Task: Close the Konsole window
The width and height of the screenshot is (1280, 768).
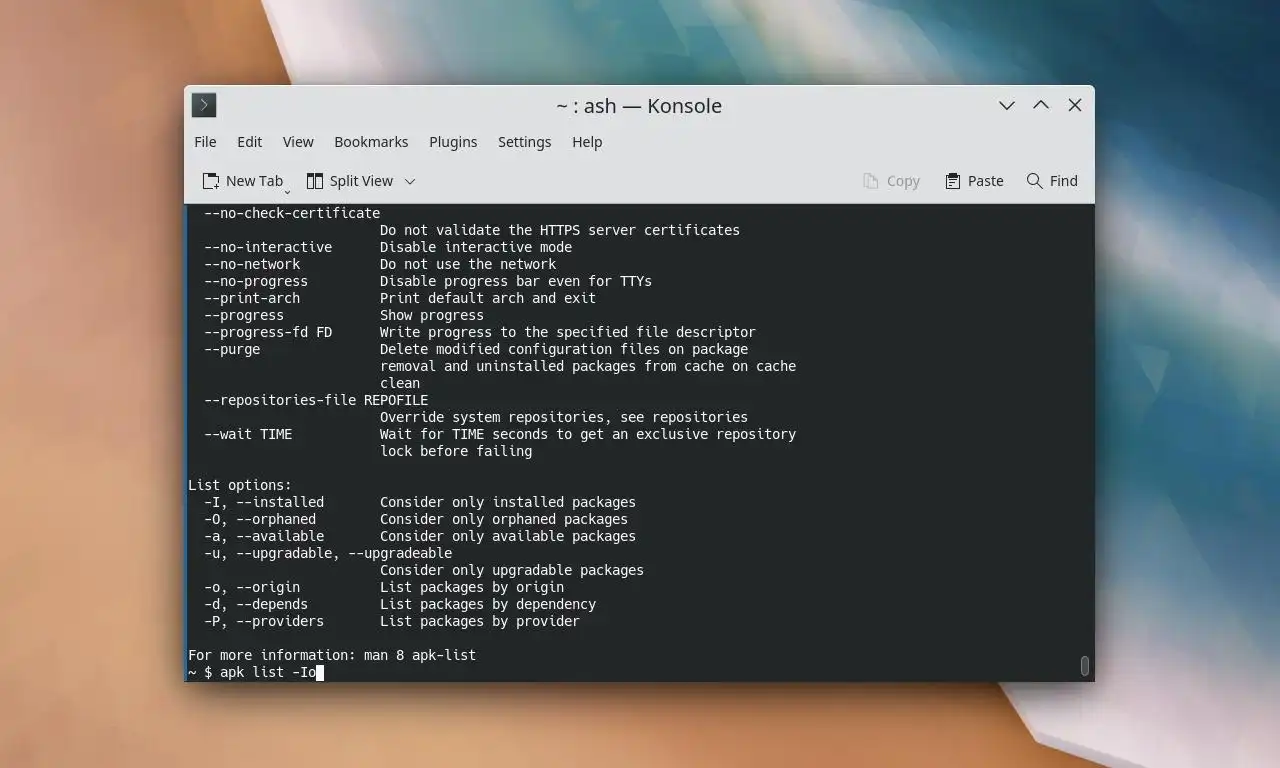Action: tap(1075, 105)
